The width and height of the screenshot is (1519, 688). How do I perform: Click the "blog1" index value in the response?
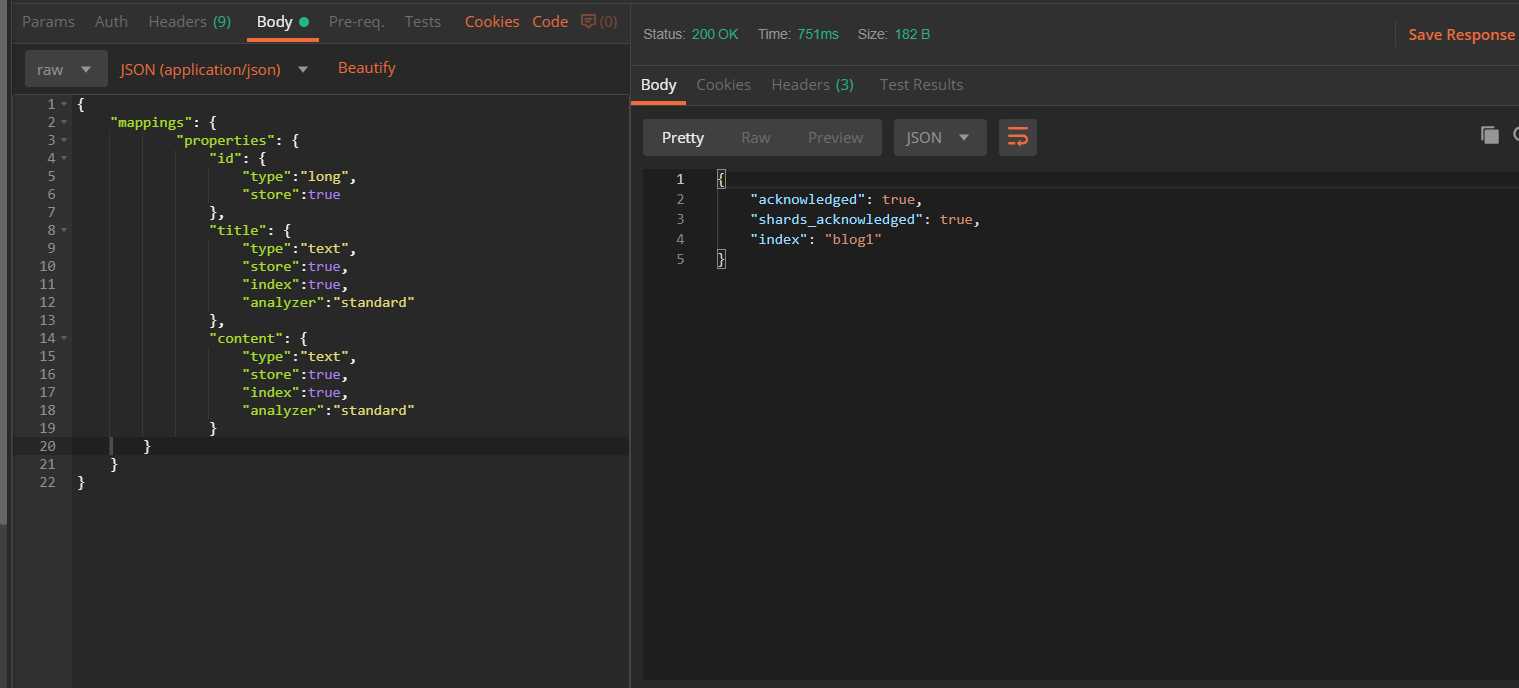tap(853, 239)
